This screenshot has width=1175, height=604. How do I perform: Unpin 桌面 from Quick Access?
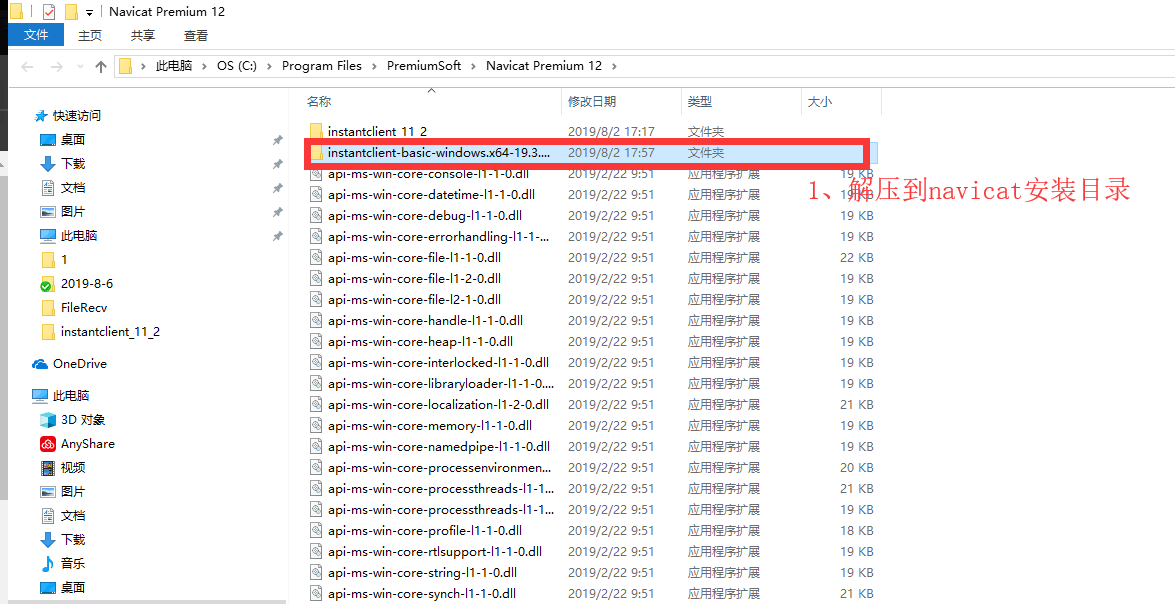pos(278,141)
